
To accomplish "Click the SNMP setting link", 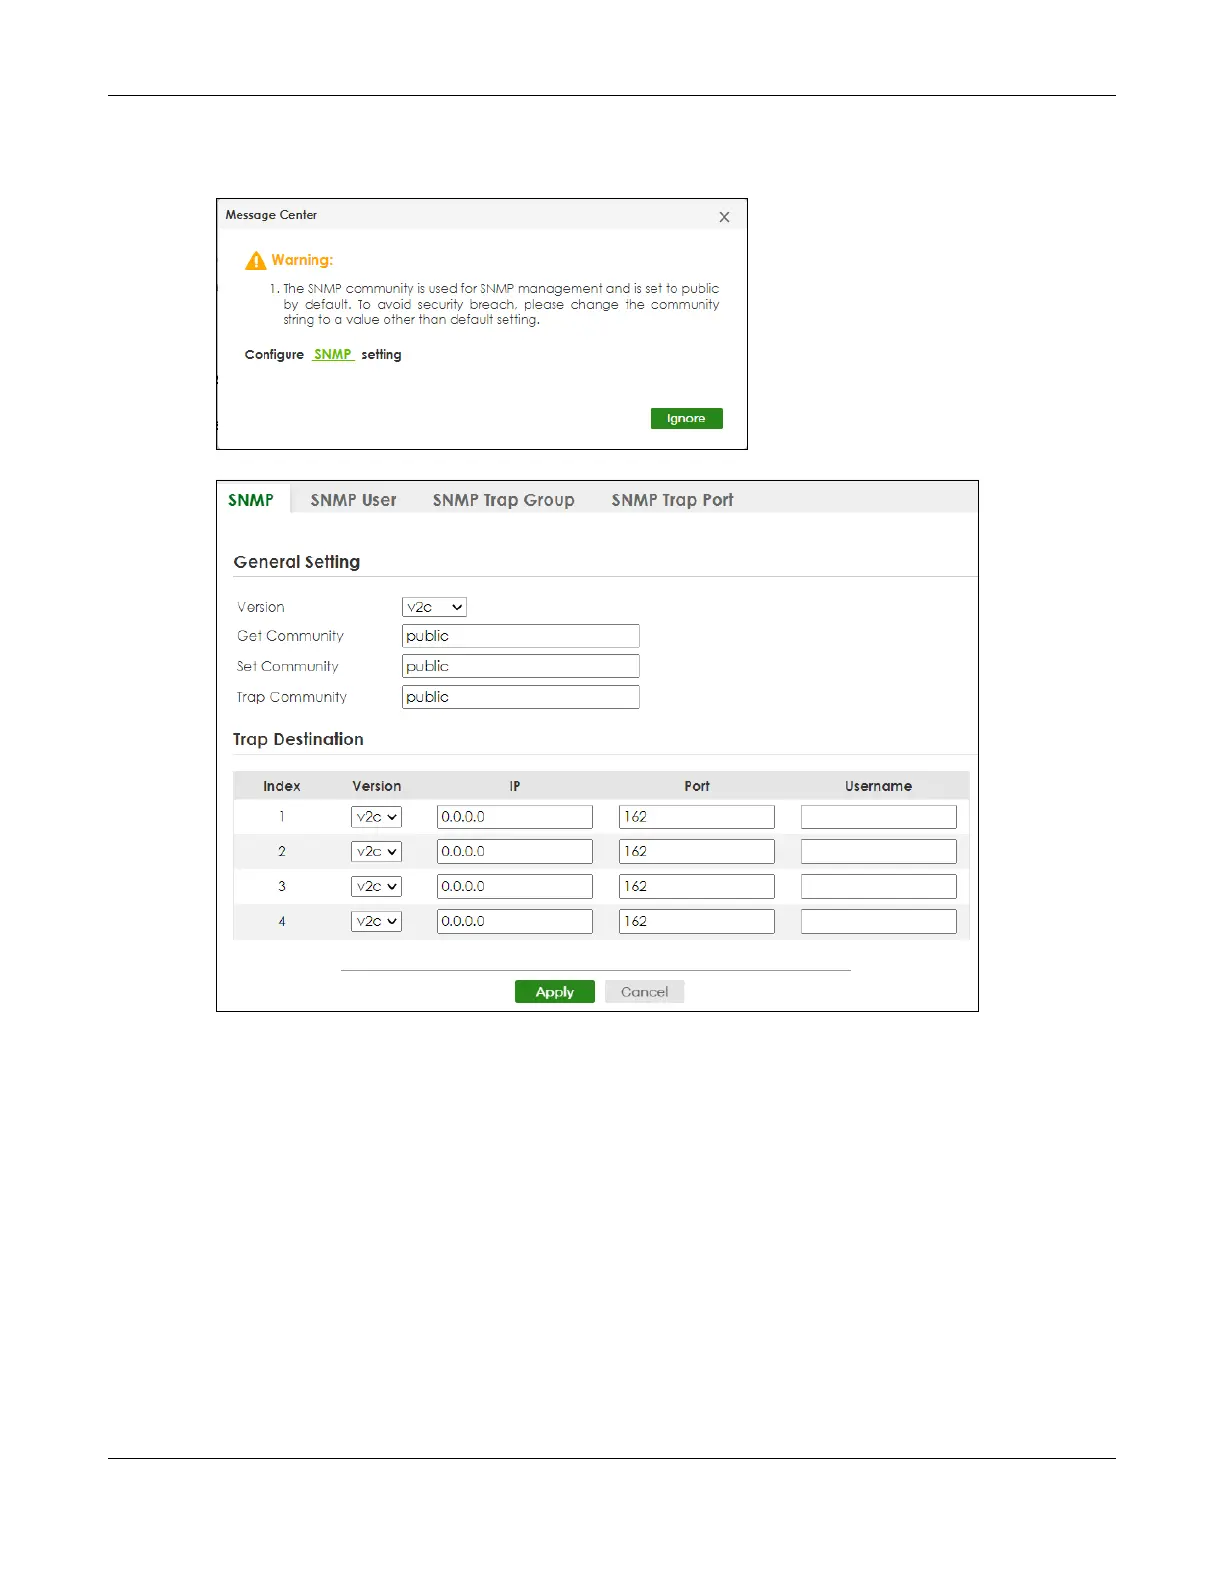I will [x=333, y=355].
